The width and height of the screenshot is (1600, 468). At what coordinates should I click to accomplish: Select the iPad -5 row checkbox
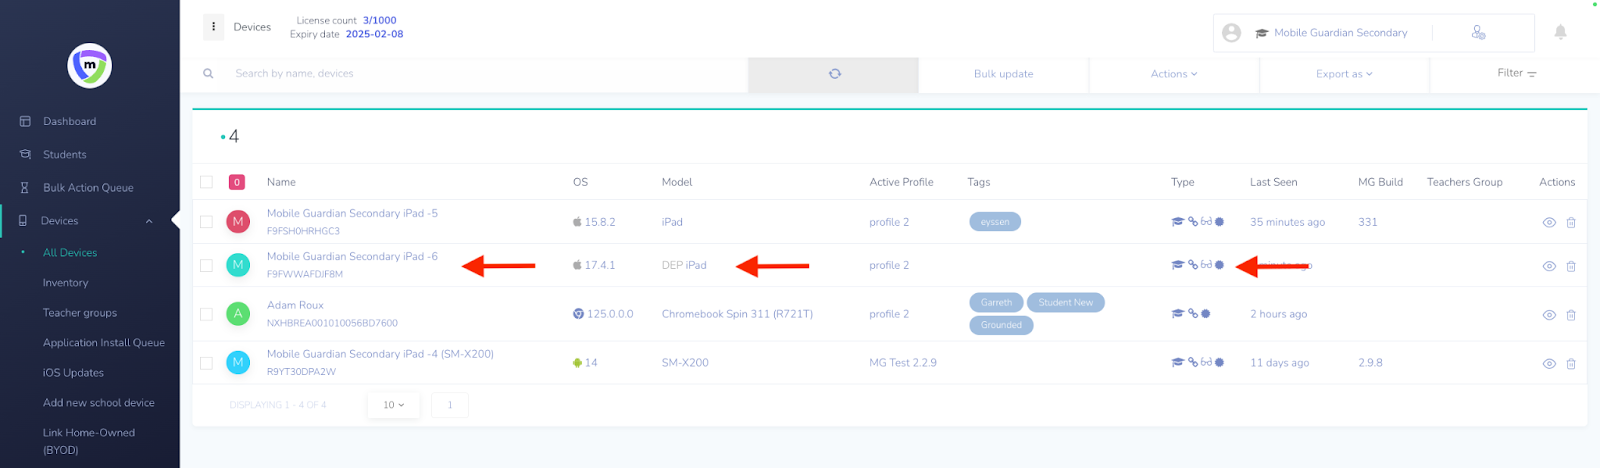coord(206,222)
